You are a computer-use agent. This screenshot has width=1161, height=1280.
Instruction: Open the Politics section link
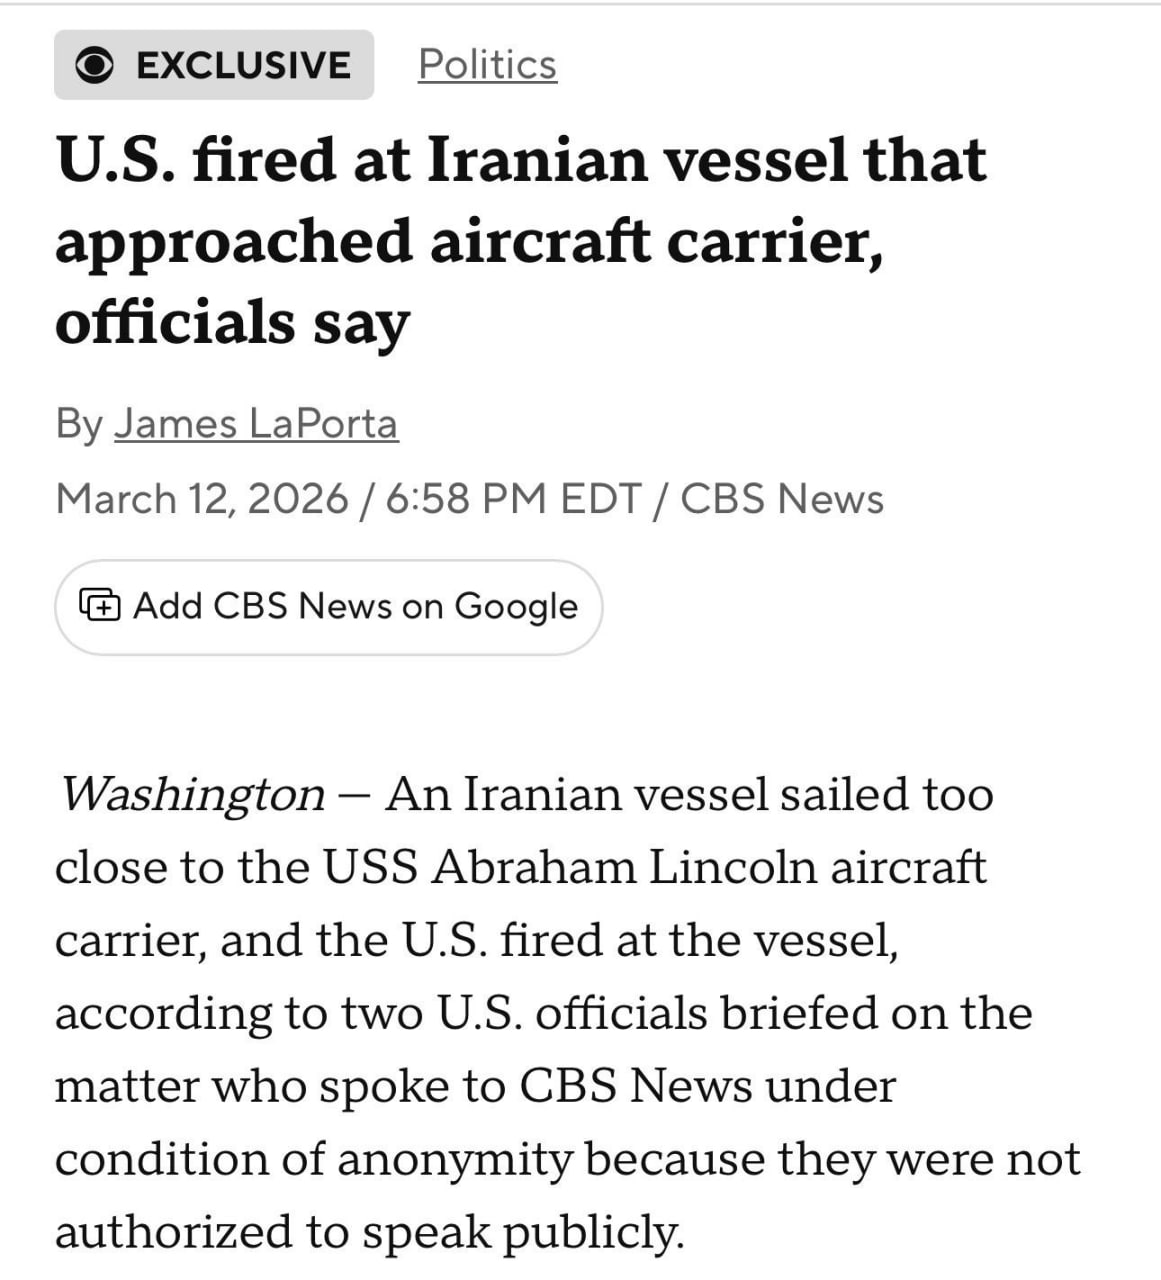pos(487,64)
